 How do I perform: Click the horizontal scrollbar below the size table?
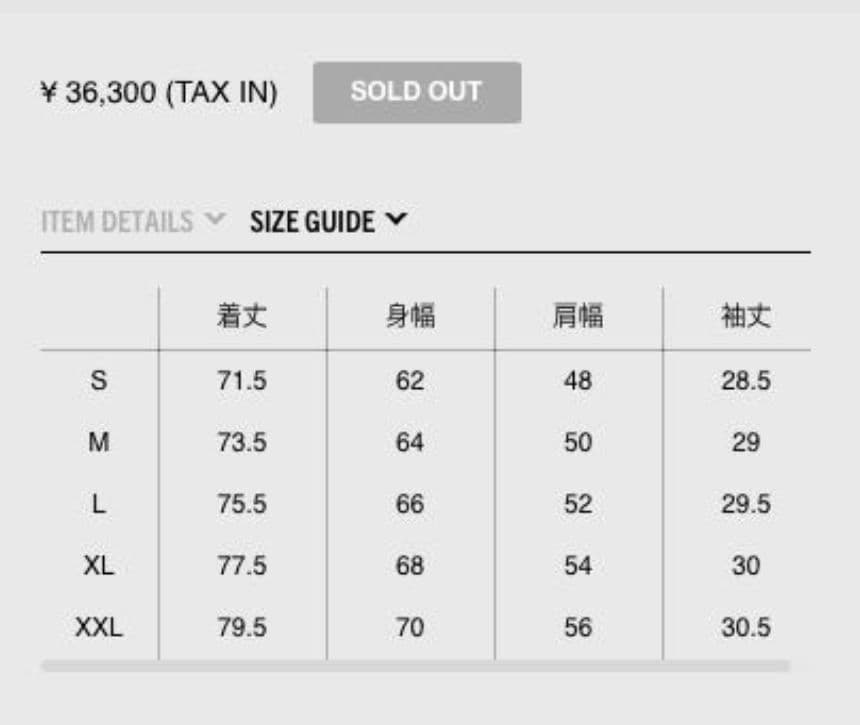click(x=415, y=665)
